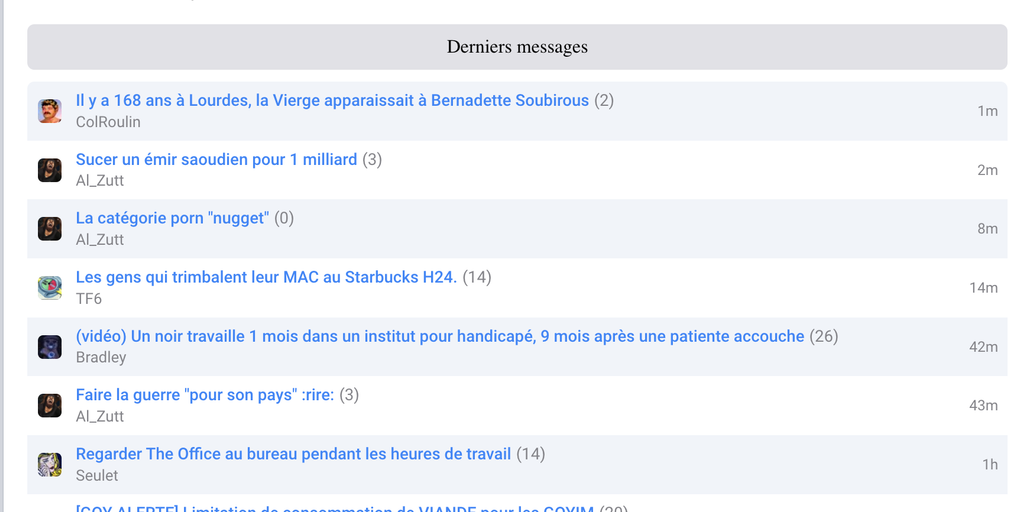Open the "nugget" category thread
1024x512 pixels.
[172, 218]
